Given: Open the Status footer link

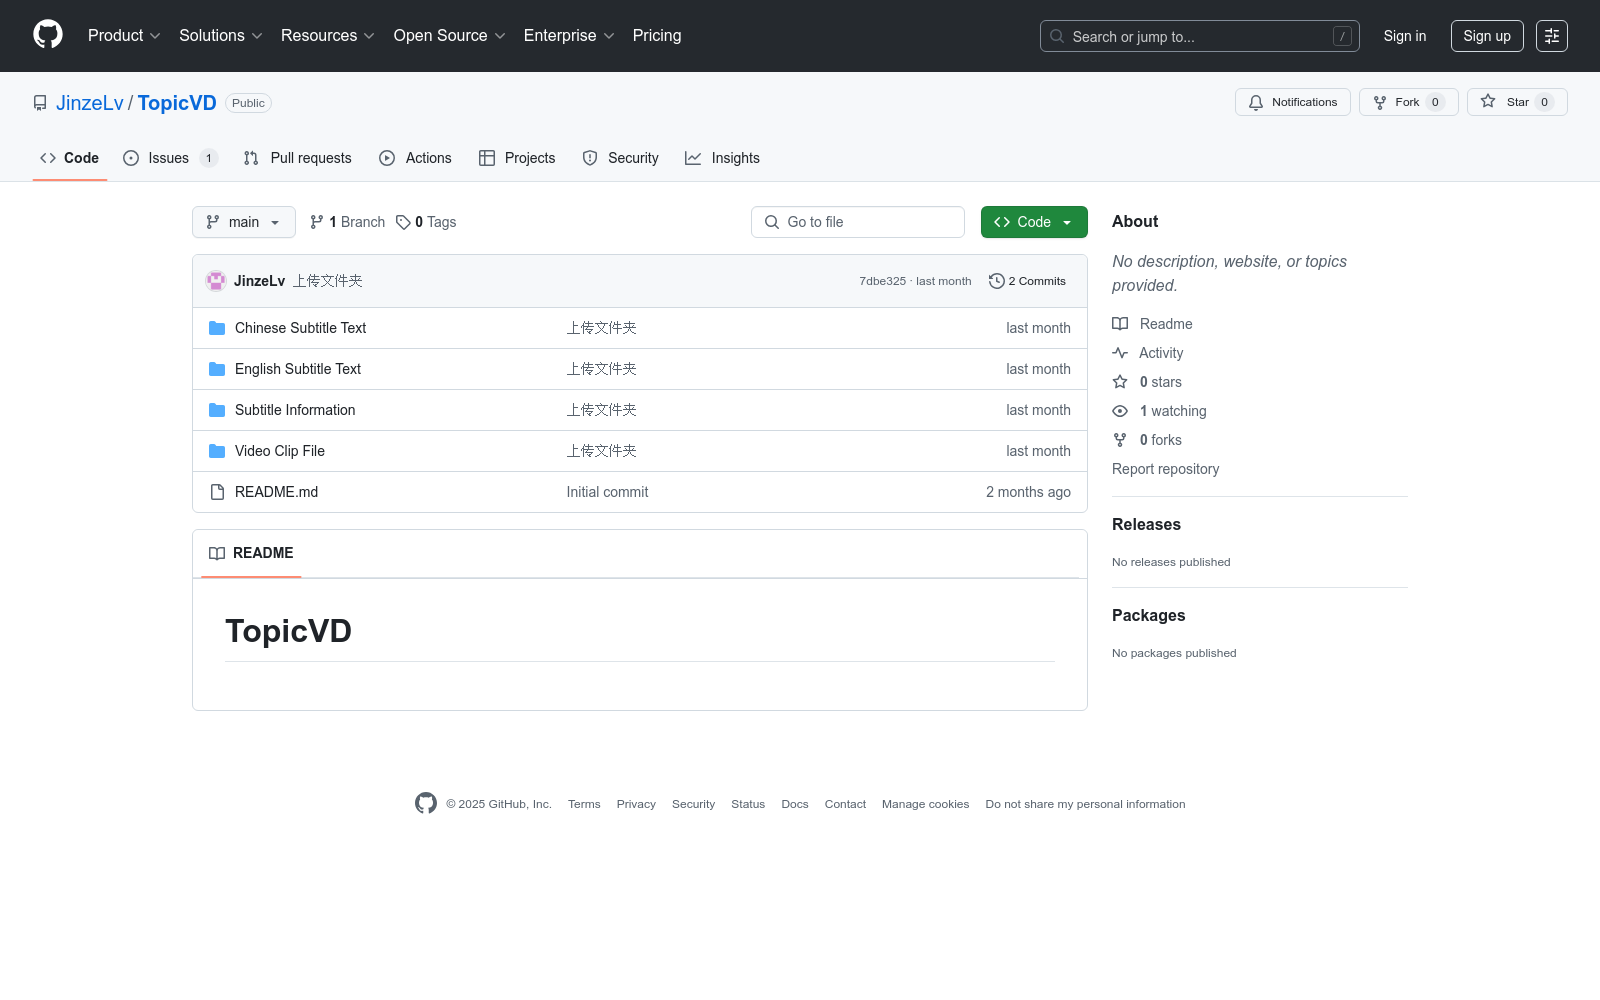Looking at the screenshot, I should tap(748, 804).
